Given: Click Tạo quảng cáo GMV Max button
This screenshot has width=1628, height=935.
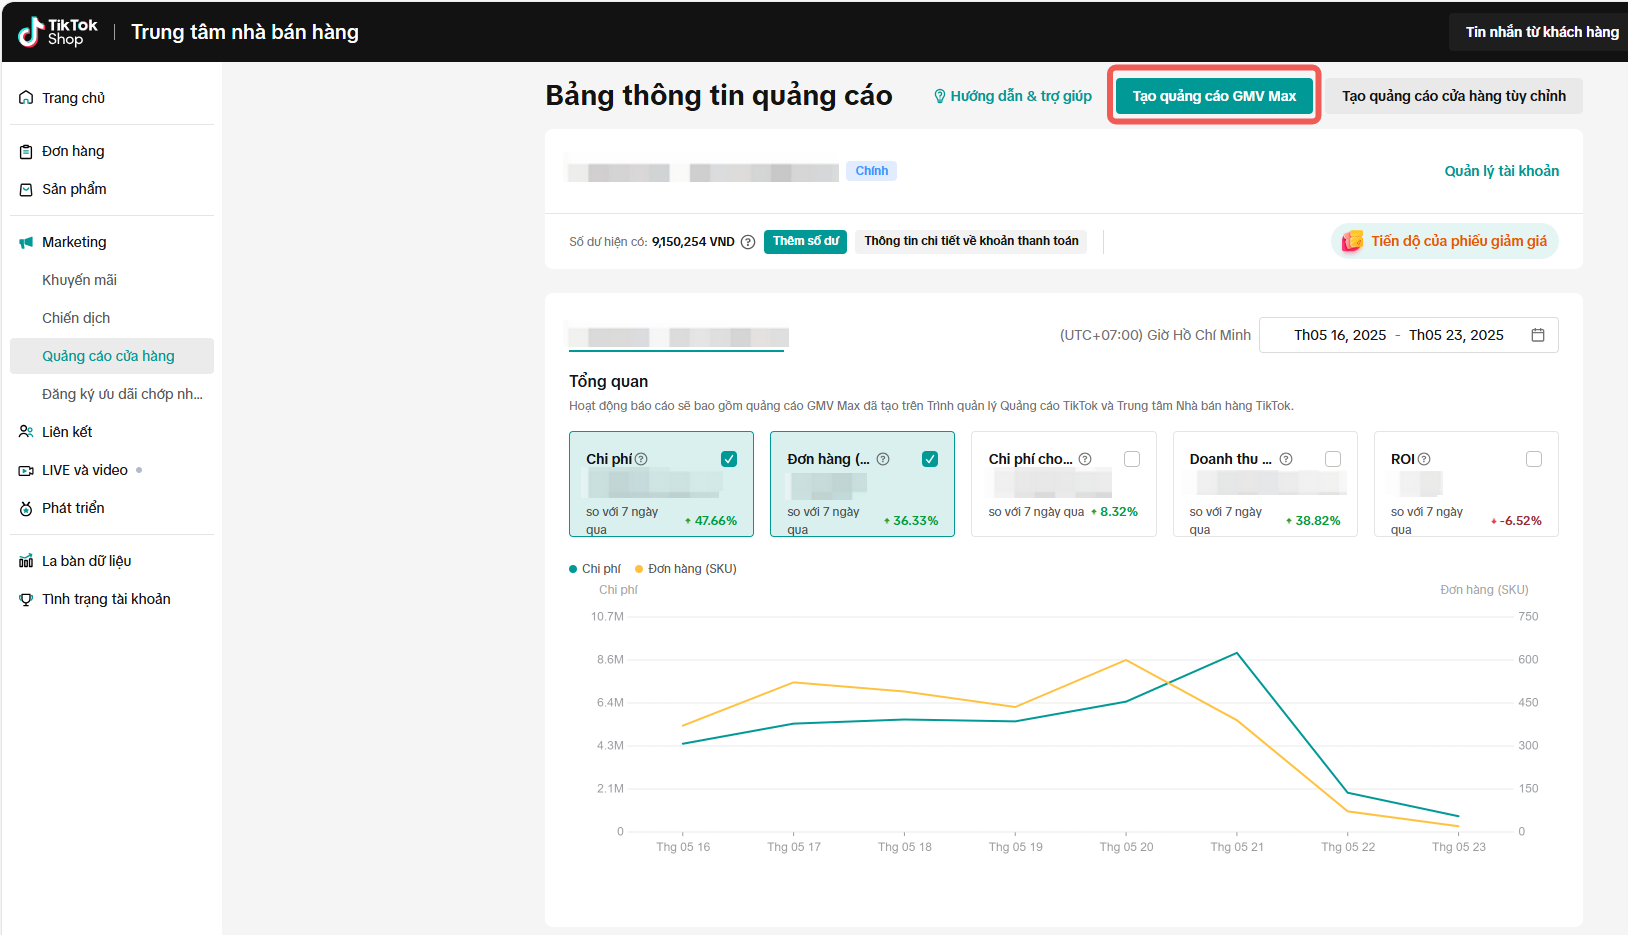Looking at the screenshot, I should click(1214, 96).
